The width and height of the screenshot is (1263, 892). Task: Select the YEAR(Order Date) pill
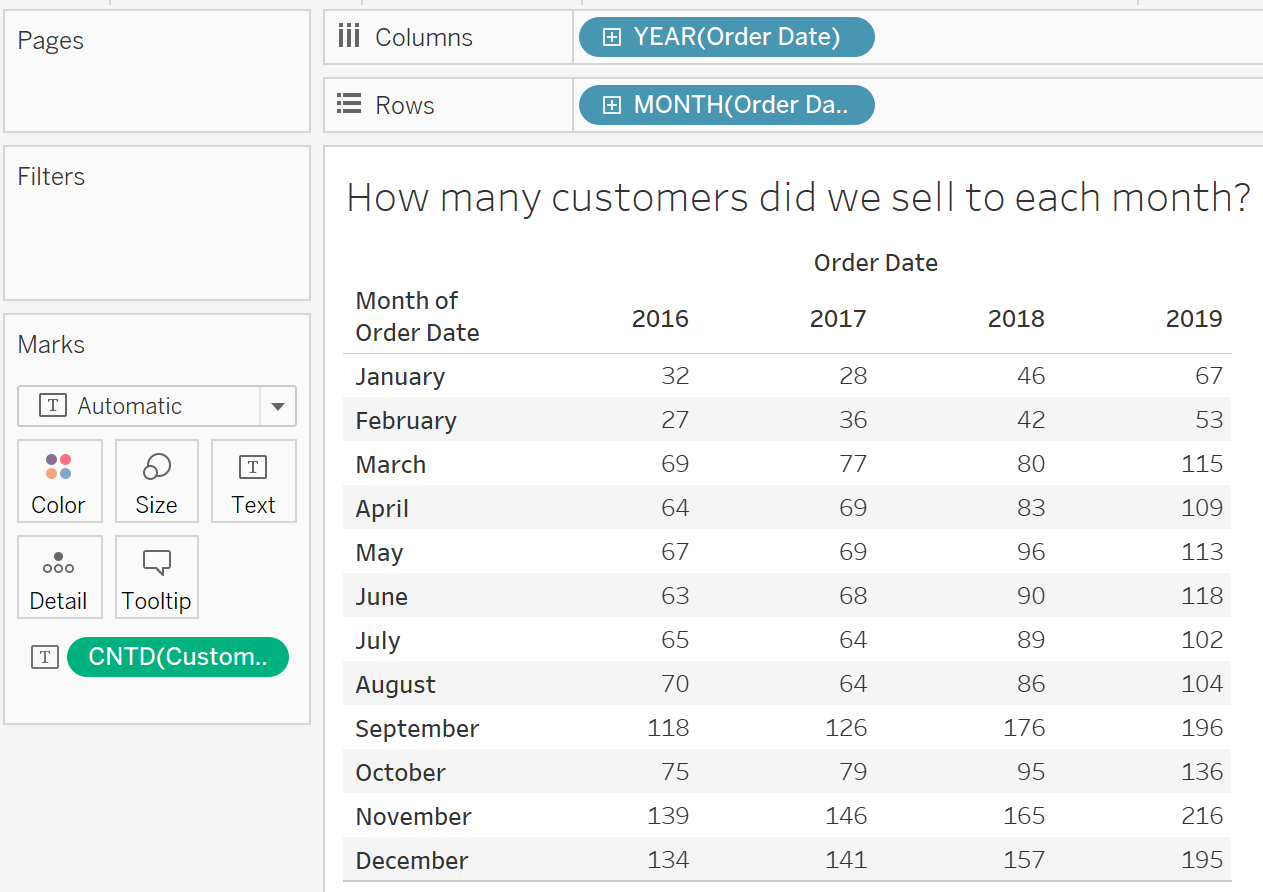tap(727, 37)
